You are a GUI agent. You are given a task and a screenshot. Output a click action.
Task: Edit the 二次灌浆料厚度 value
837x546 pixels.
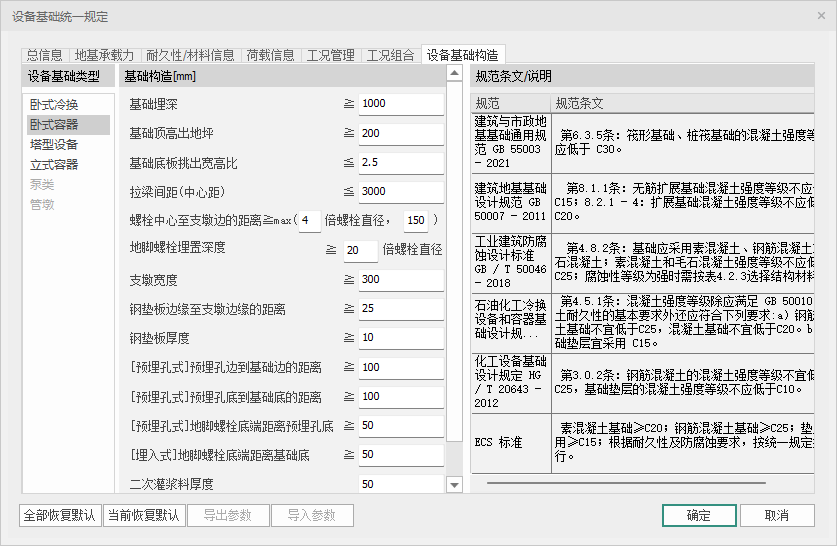point(401,484)
